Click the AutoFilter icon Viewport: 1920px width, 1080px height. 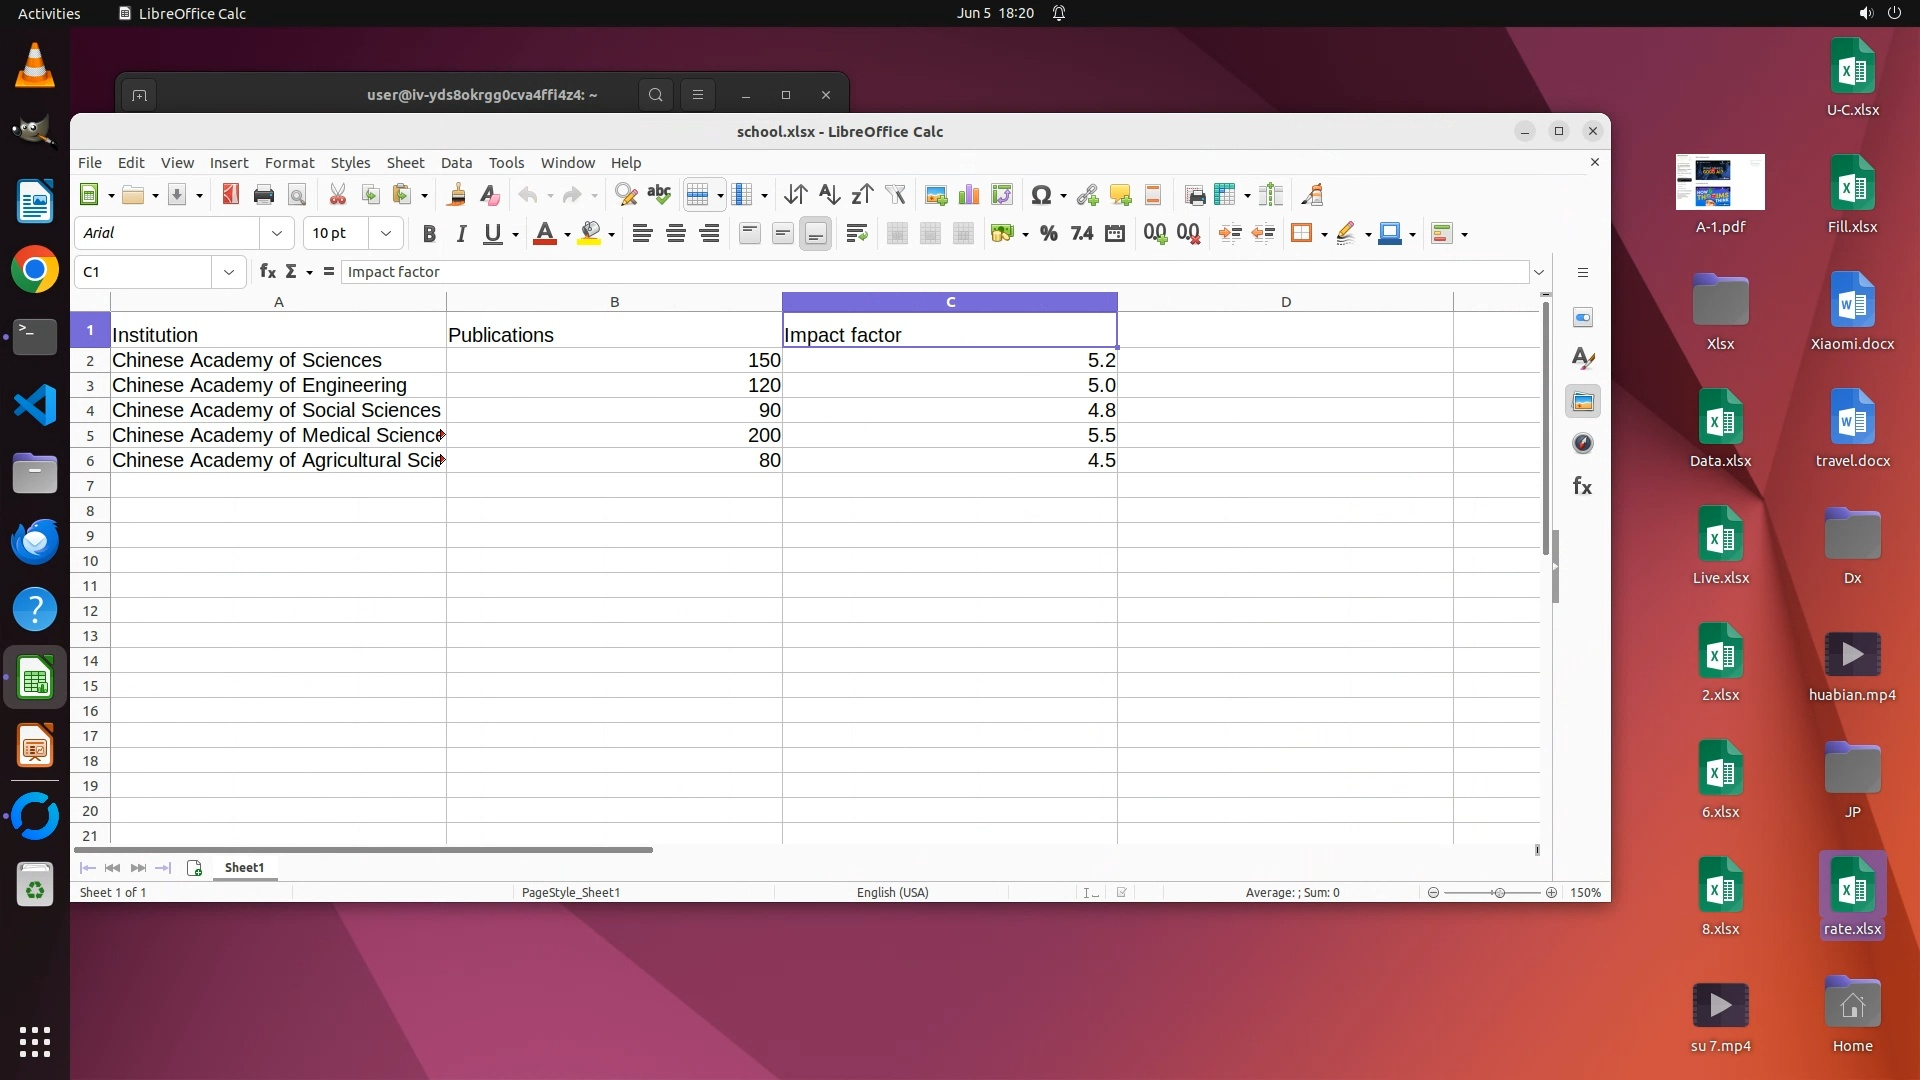(x=895, y=195)
